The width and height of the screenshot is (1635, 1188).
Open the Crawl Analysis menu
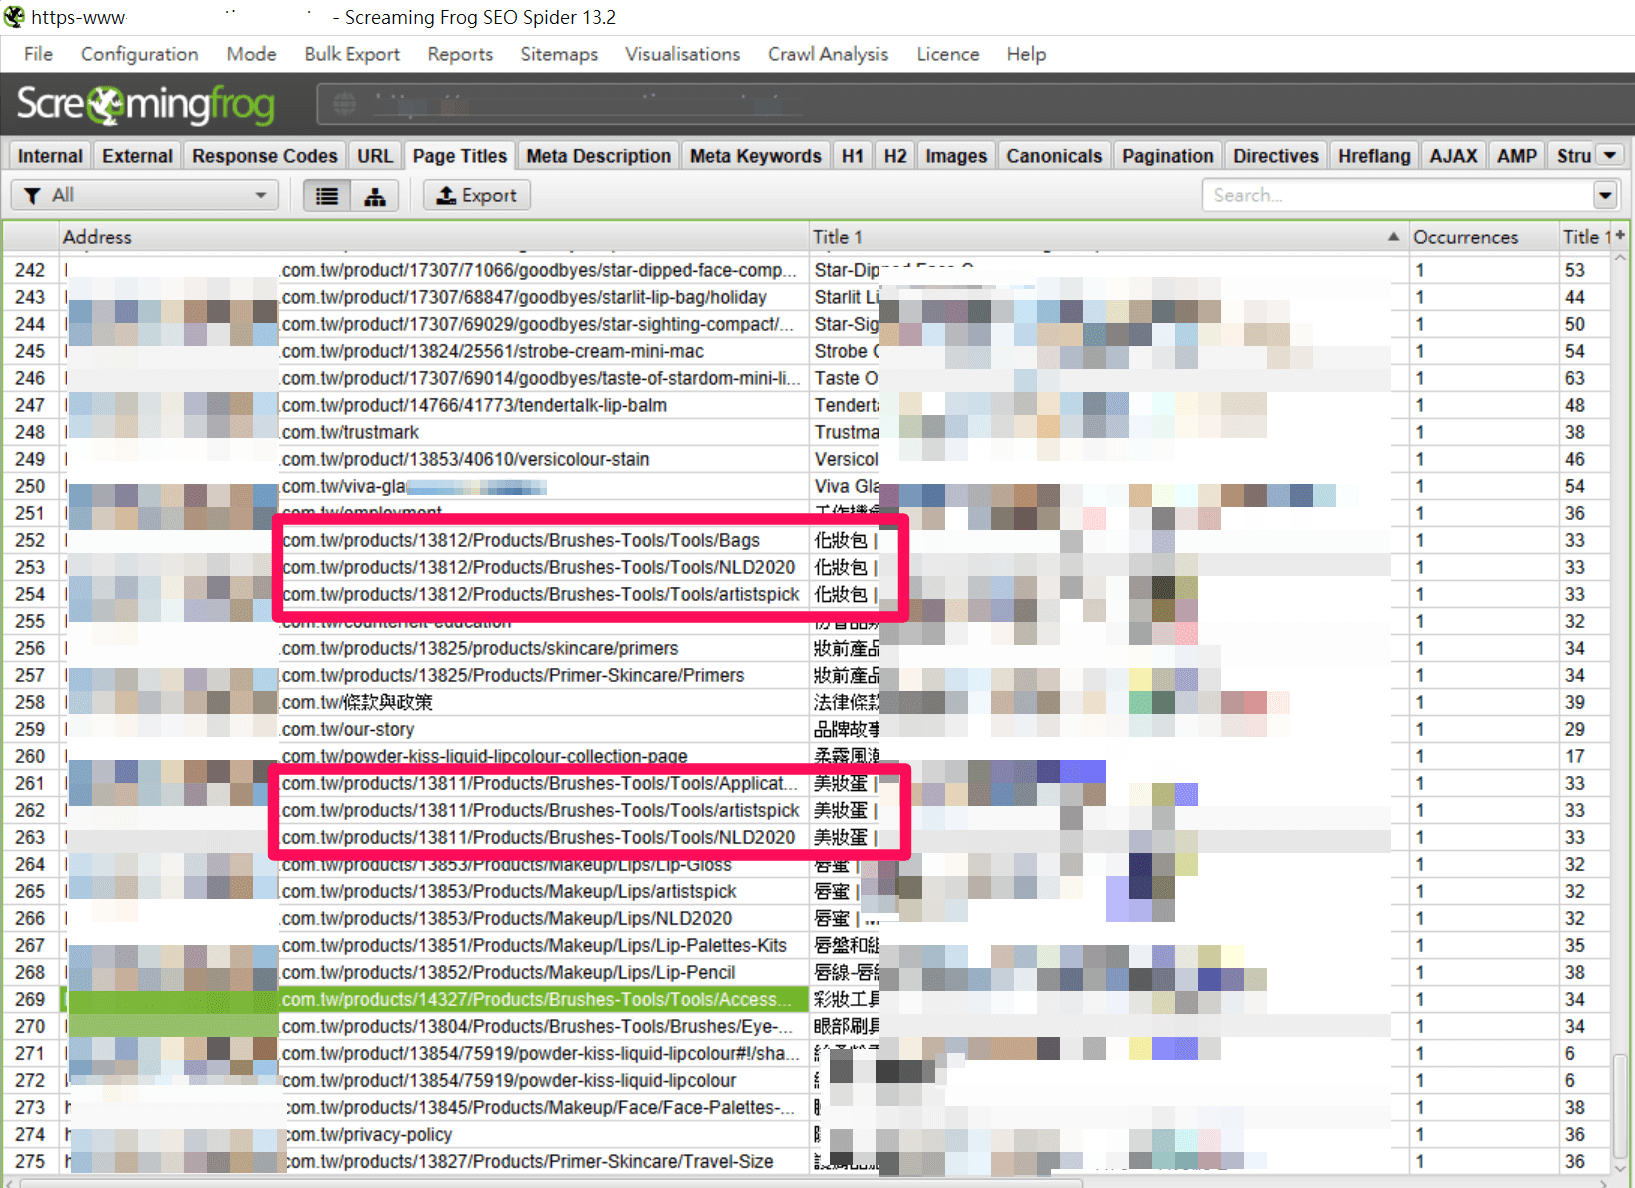(827, 54)
